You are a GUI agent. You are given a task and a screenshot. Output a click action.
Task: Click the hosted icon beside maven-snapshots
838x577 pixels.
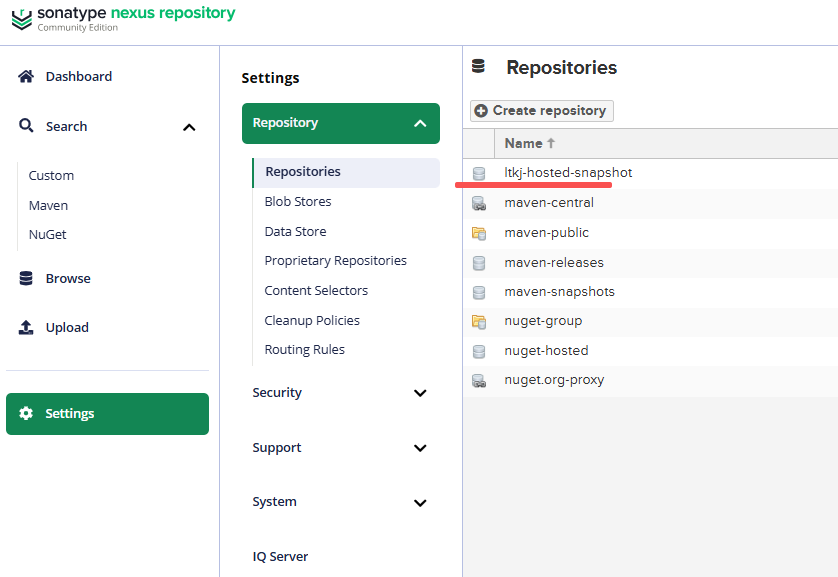click(479, 292)
